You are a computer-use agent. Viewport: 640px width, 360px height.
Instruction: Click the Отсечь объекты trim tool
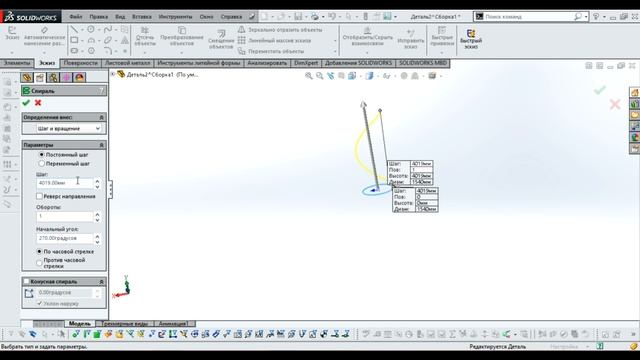[145, 37]
